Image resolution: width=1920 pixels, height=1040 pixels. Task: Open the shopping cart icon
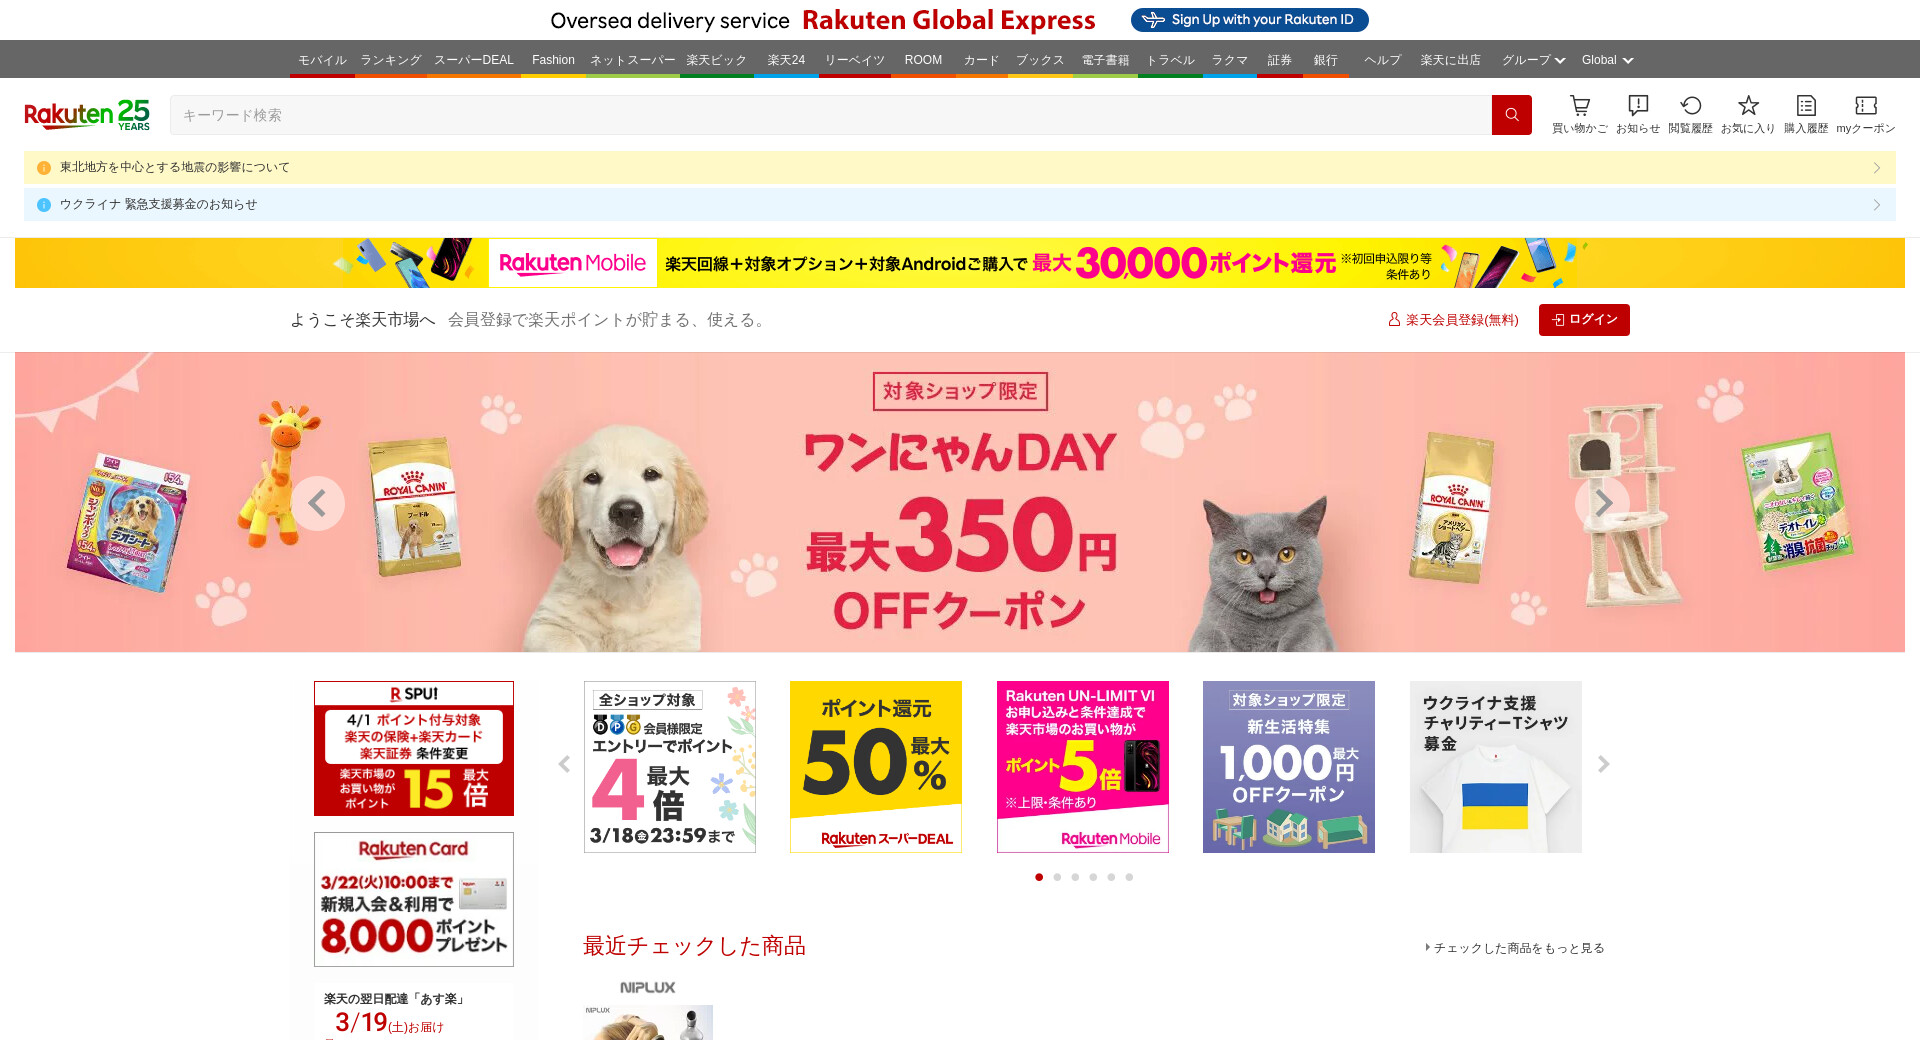[x=1579, y=114]
